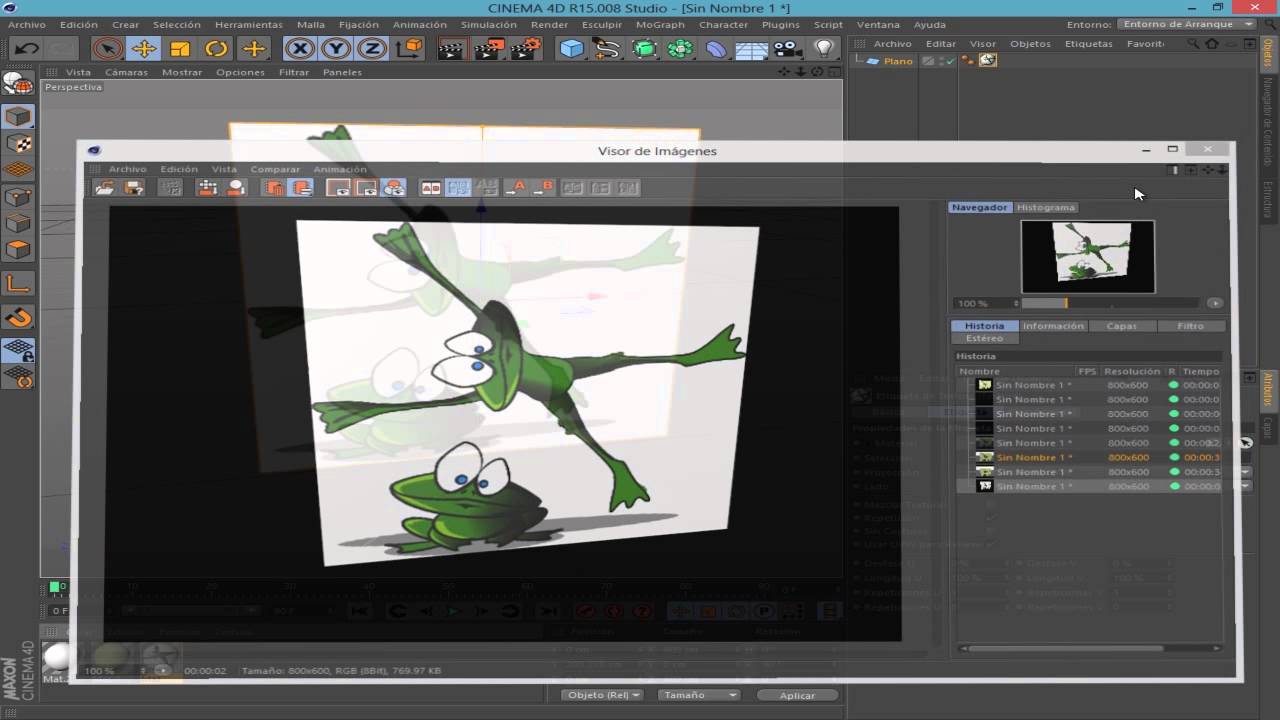Open Render Settings gear clapperboard icon
Image resolution: width=1280 pixels, height=720 pixels.
526,48
